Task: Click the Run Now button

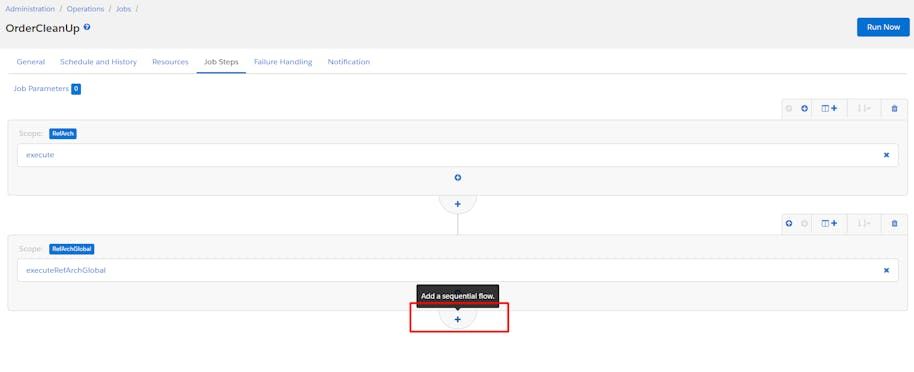Action: 883,27
